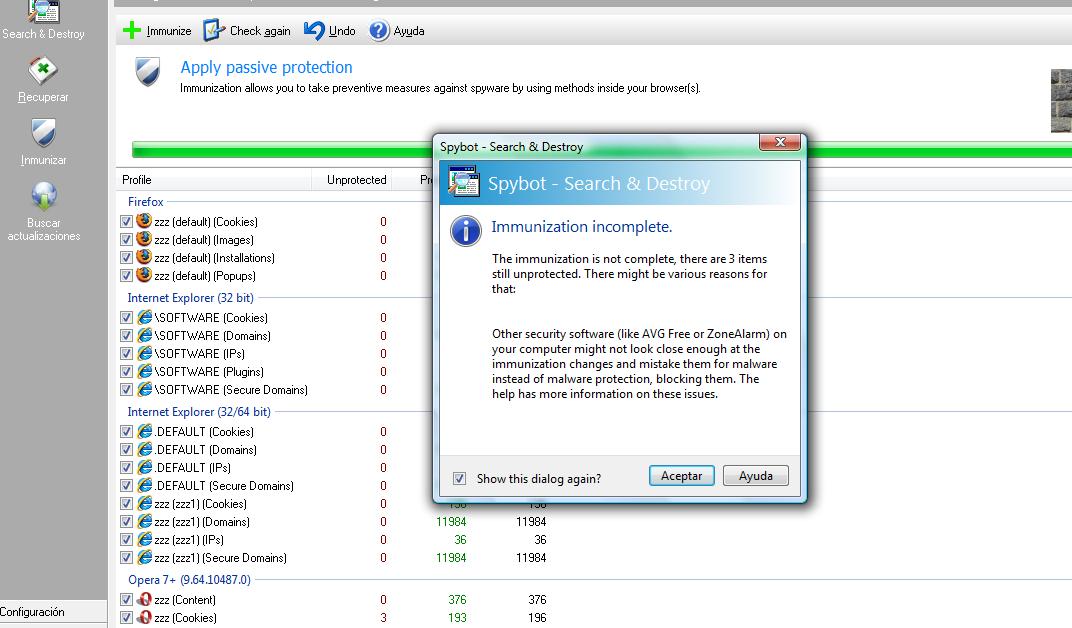This screenshot has height=628, width=1072.
Task: Toggle checkbox for \SOFTWARE (Plugins)
Action: (126, 372)
